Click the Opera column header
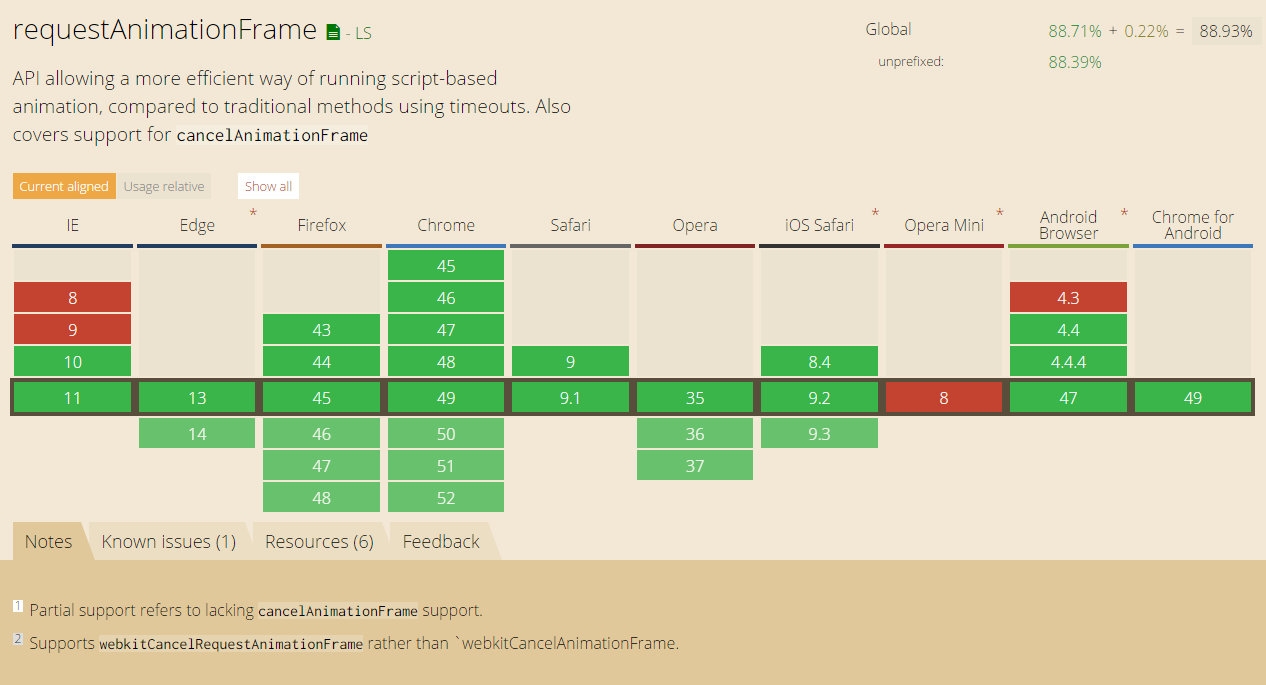The image size is (1266, 685). pyautogui.click(x=695, y=225)
